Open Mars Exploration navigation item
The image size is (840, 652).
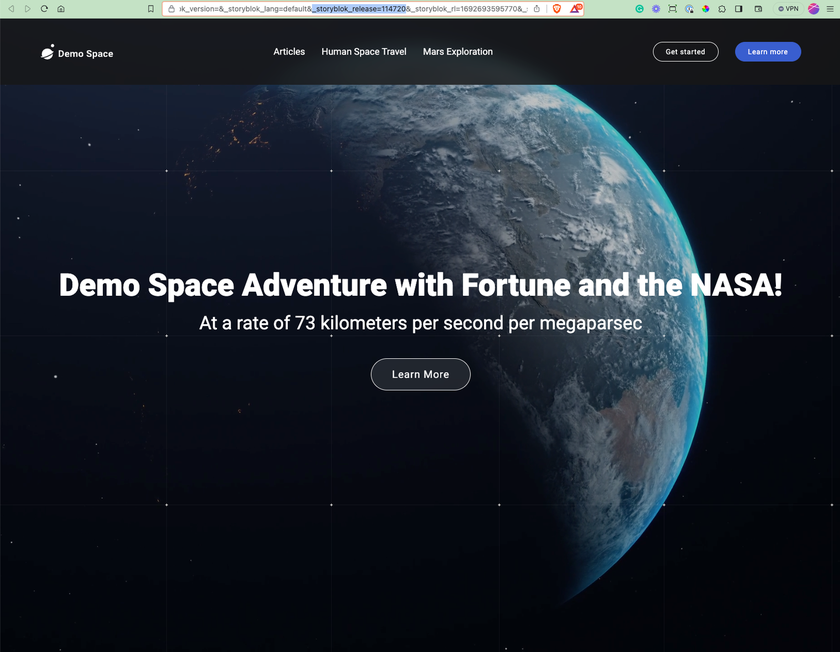point(458,51)
